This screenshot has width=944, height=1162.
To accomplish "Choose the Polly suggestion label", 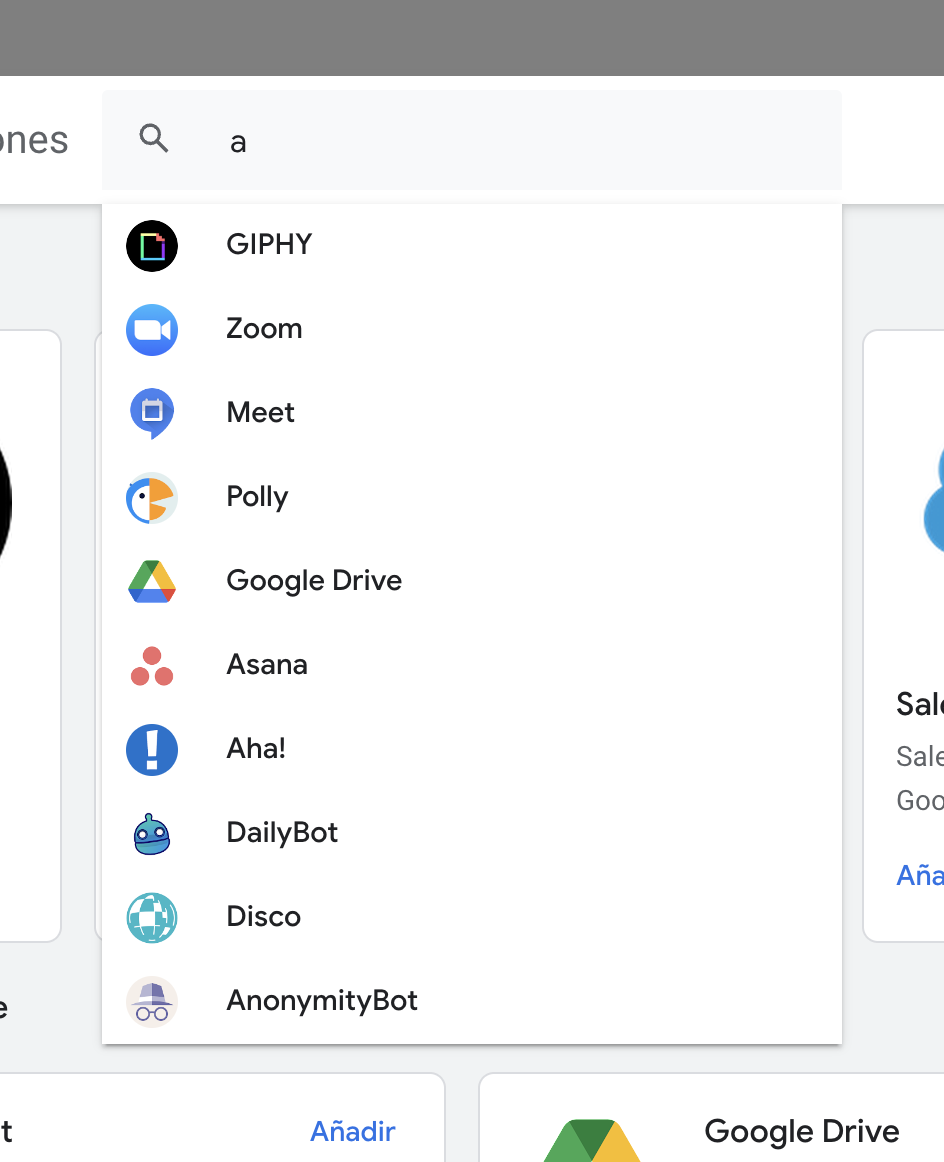I will pyautogui.click(x=257, y=497).
